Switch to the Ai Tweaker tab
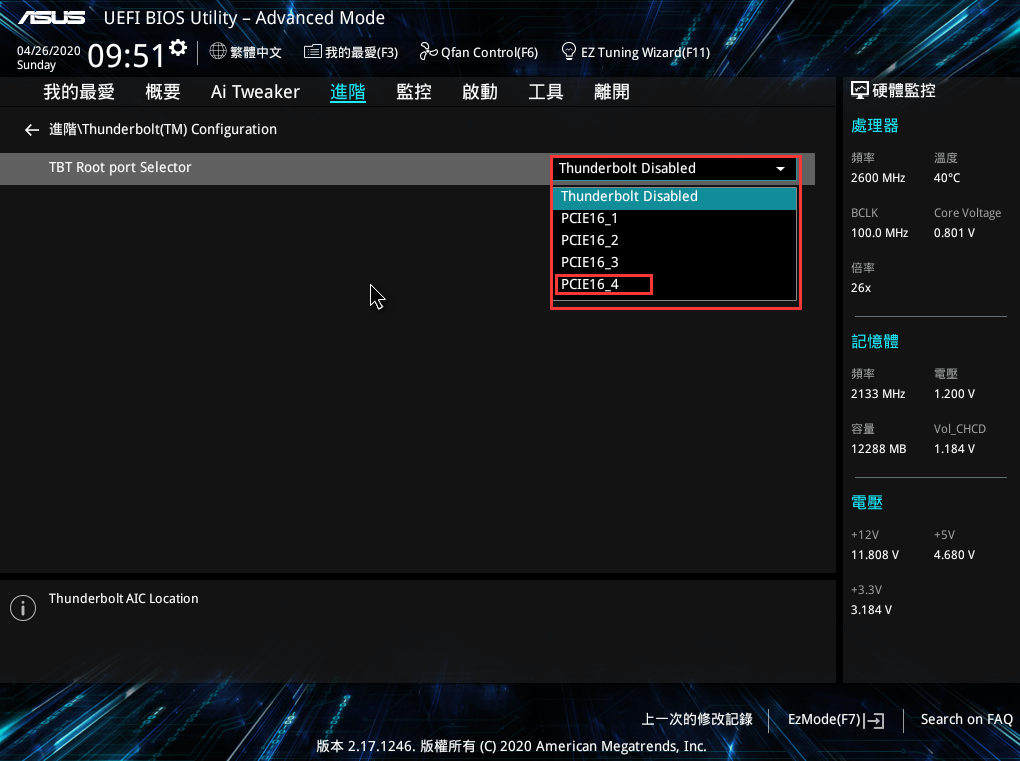The height and width of the screenshot is (761, 1020). pyautogui.click(x=255, y=92)
